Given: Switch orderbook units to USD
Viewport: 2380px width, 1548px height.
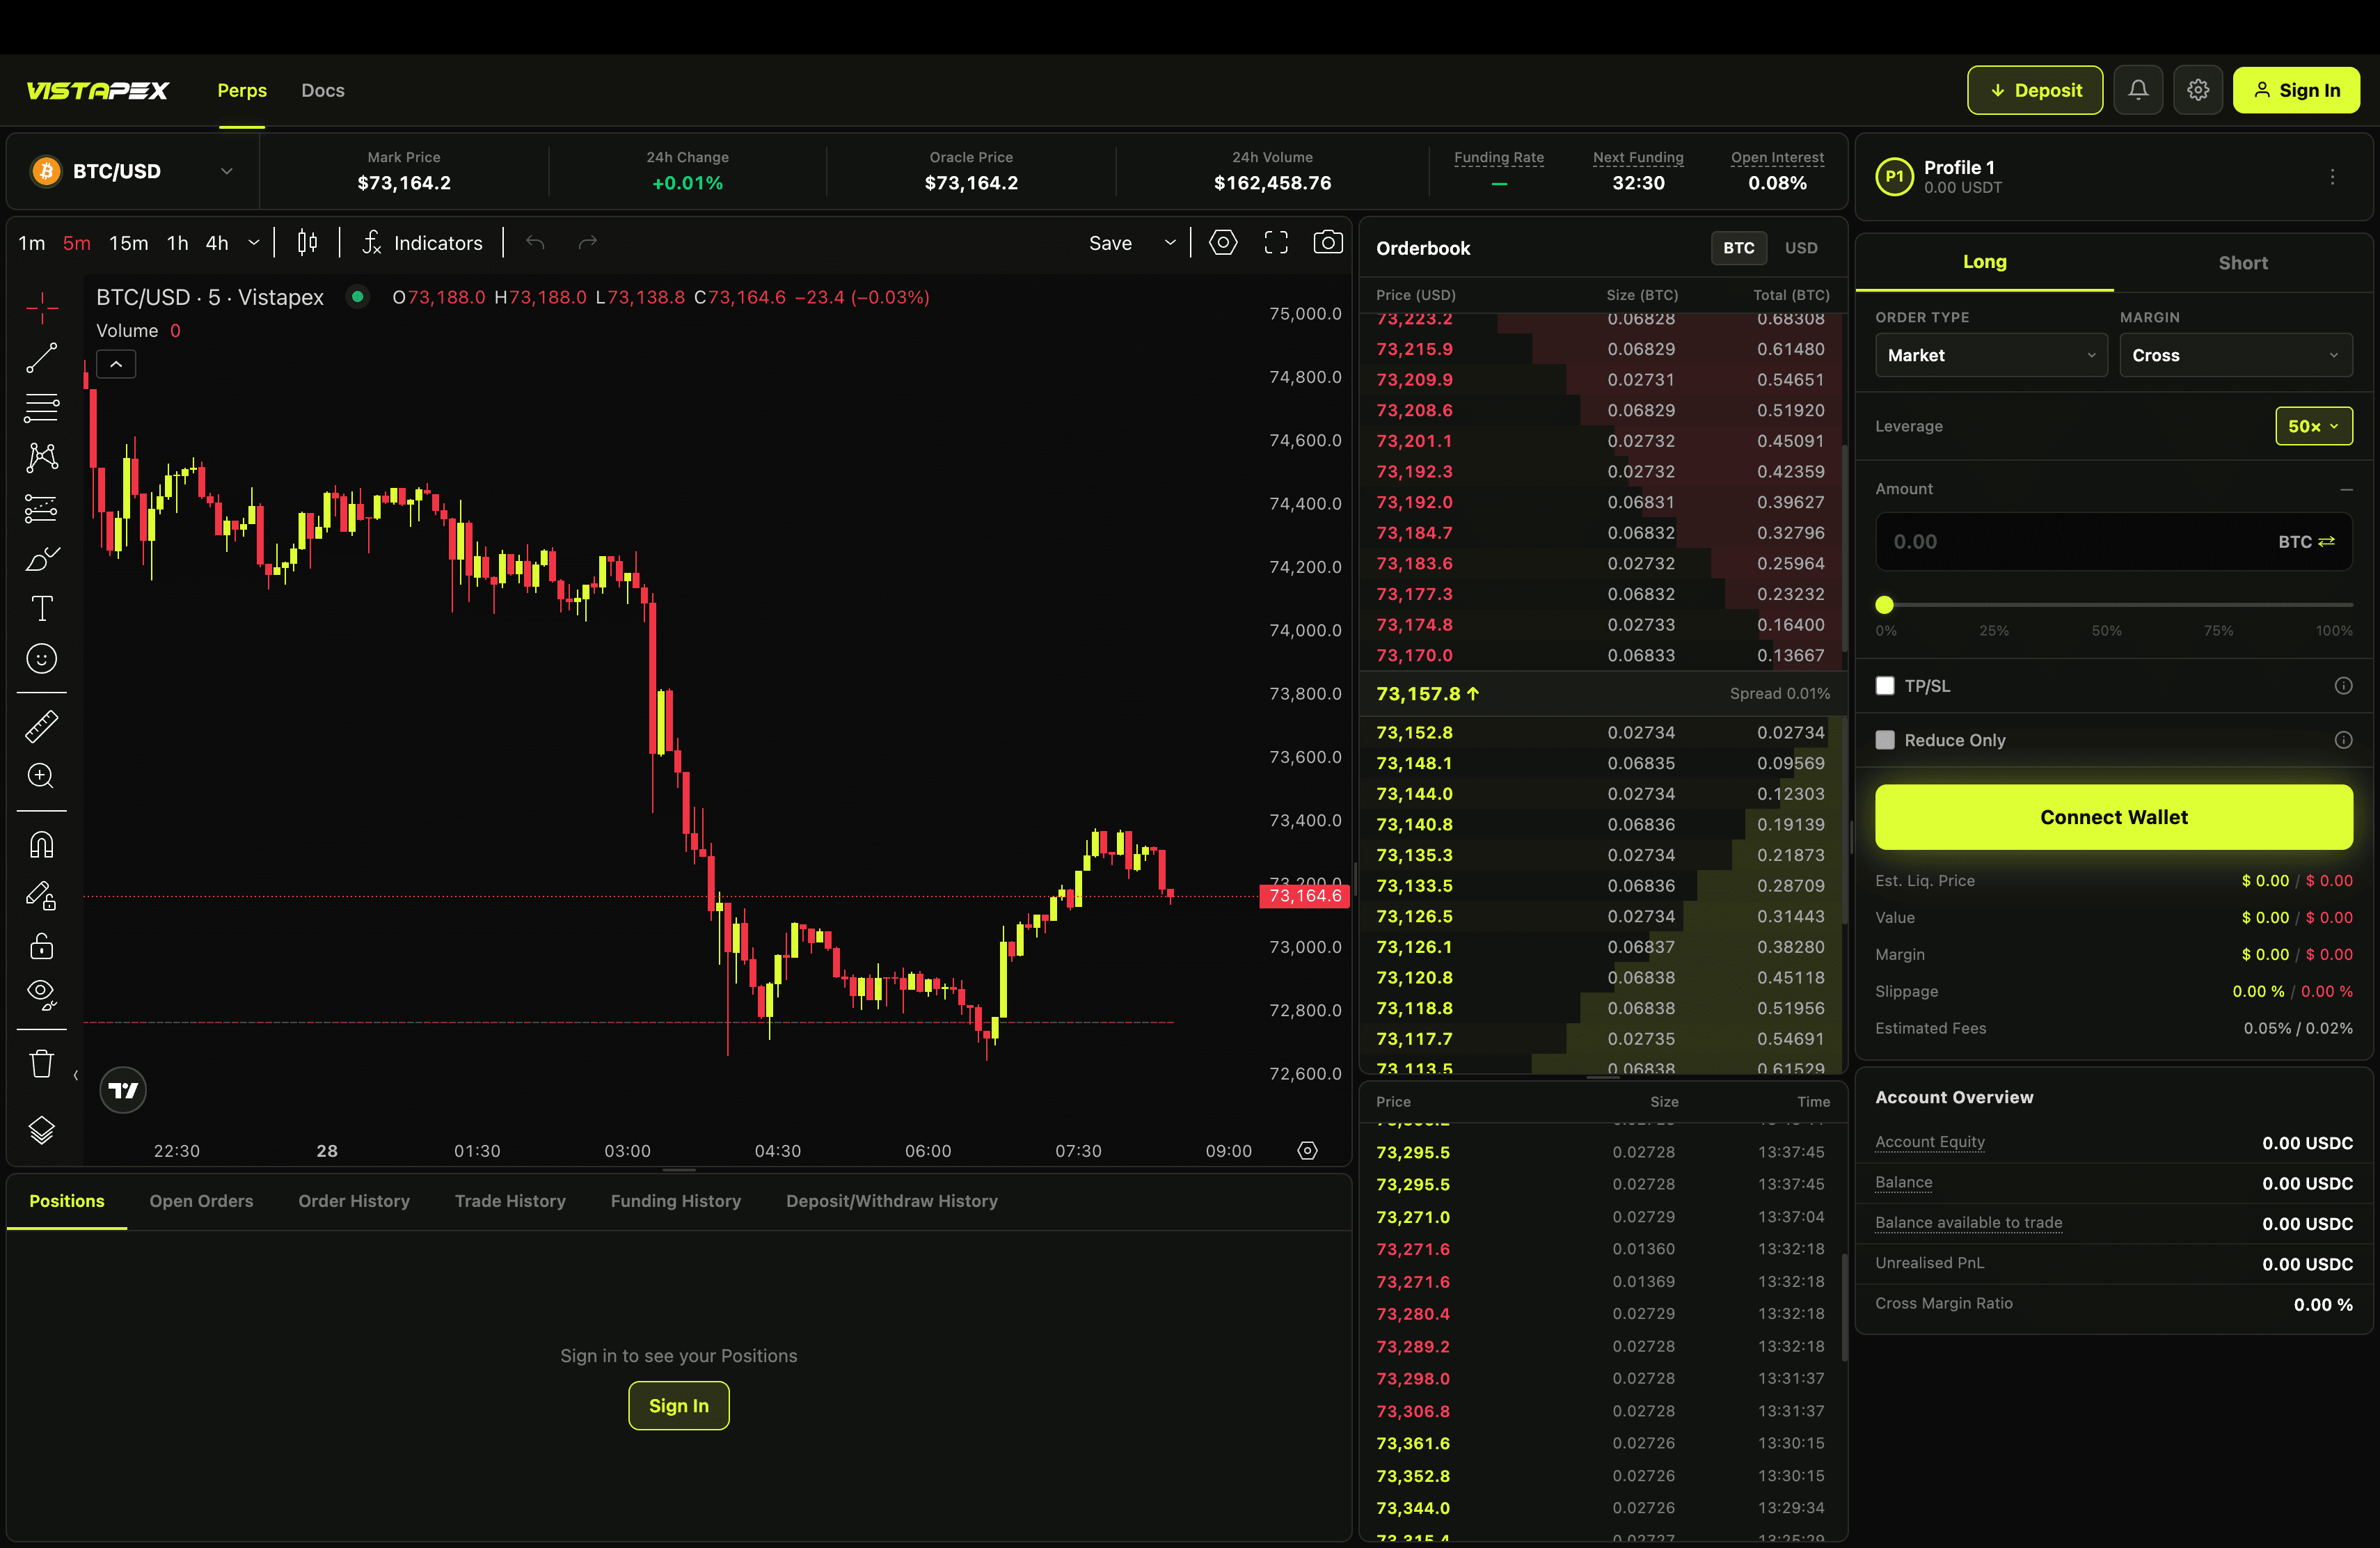Looking at the screenshot, I should pyautogui.click(x=1801, y=248).
